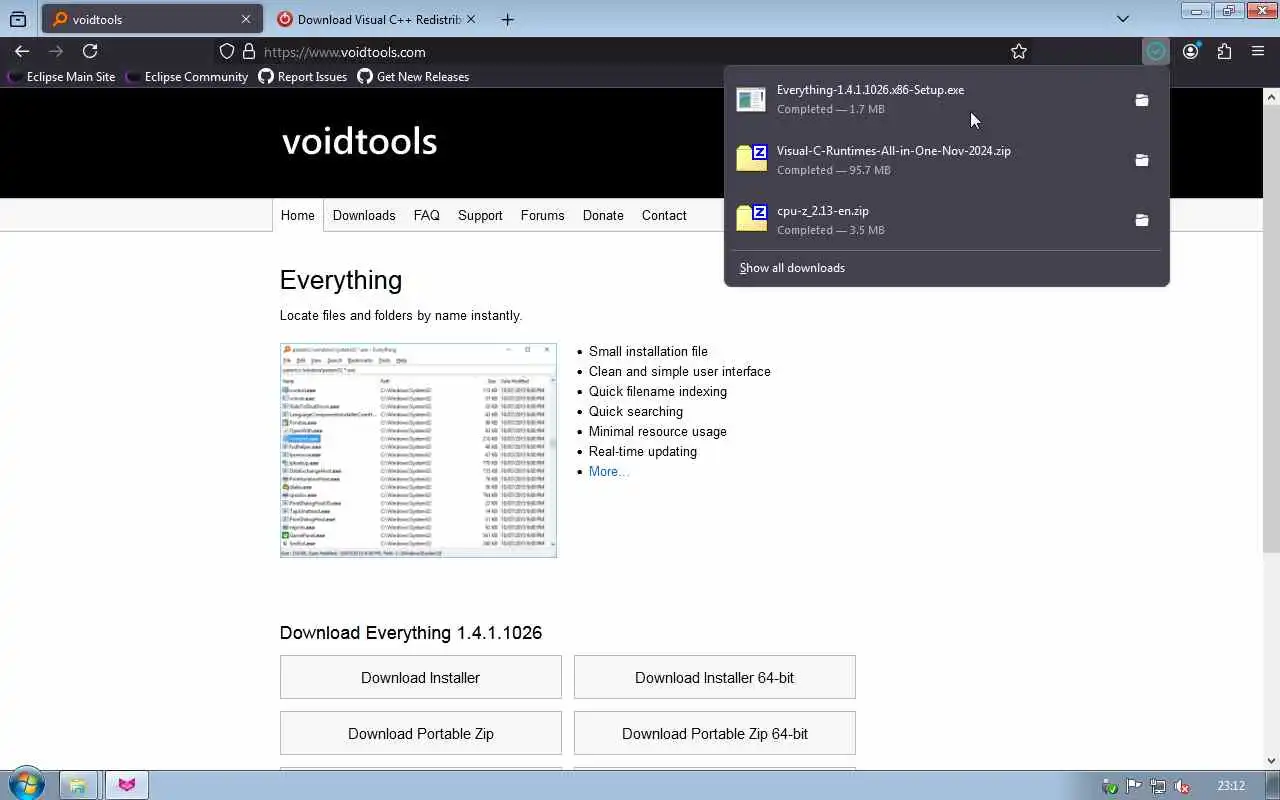Show Everything setup exe in folder
1280x800 pixels.
(1142, 100)
